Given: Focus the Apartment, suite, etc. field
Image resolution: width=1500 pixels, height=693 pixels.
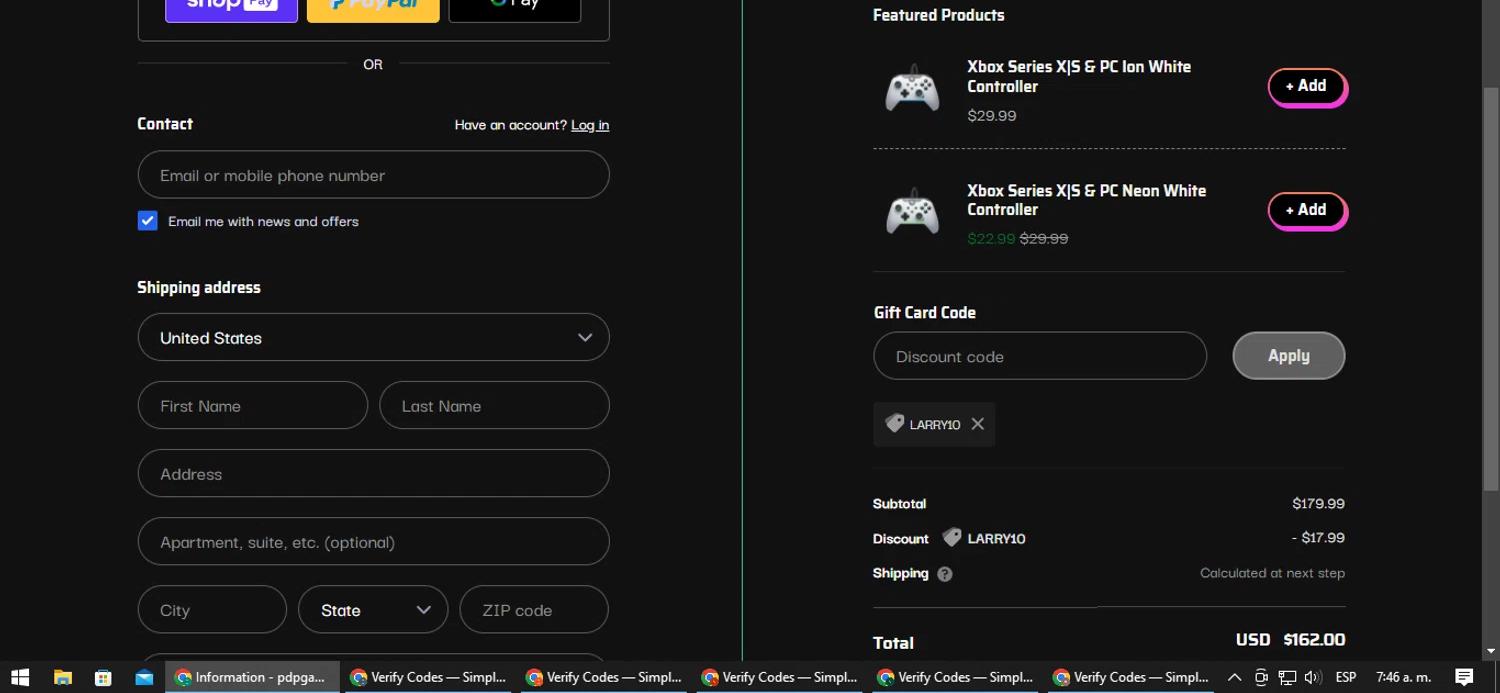Looking at the screenshot, I should coord(373,541).
